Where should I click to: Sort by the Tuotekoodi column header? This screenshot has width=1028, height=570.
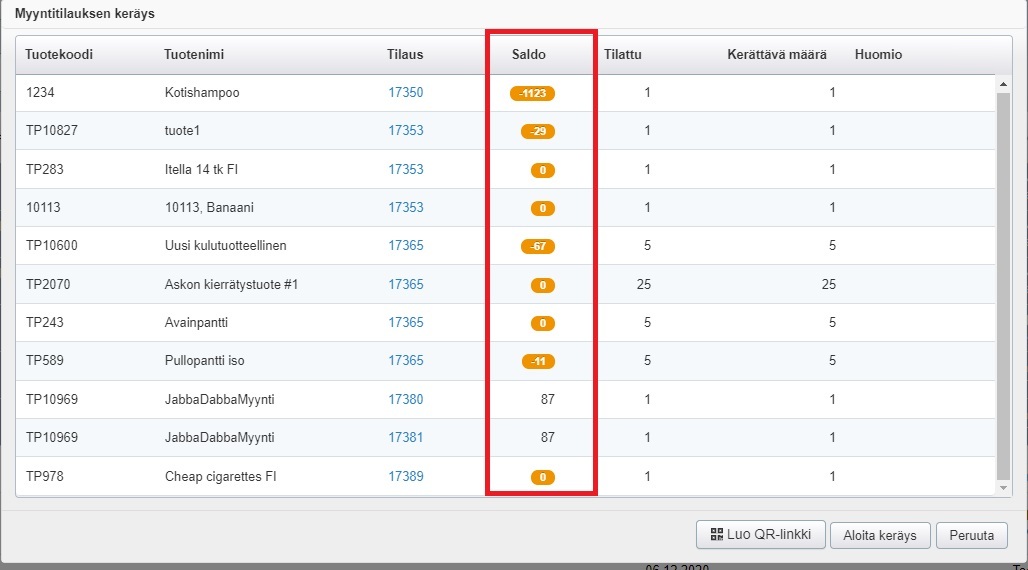[59, 55]
